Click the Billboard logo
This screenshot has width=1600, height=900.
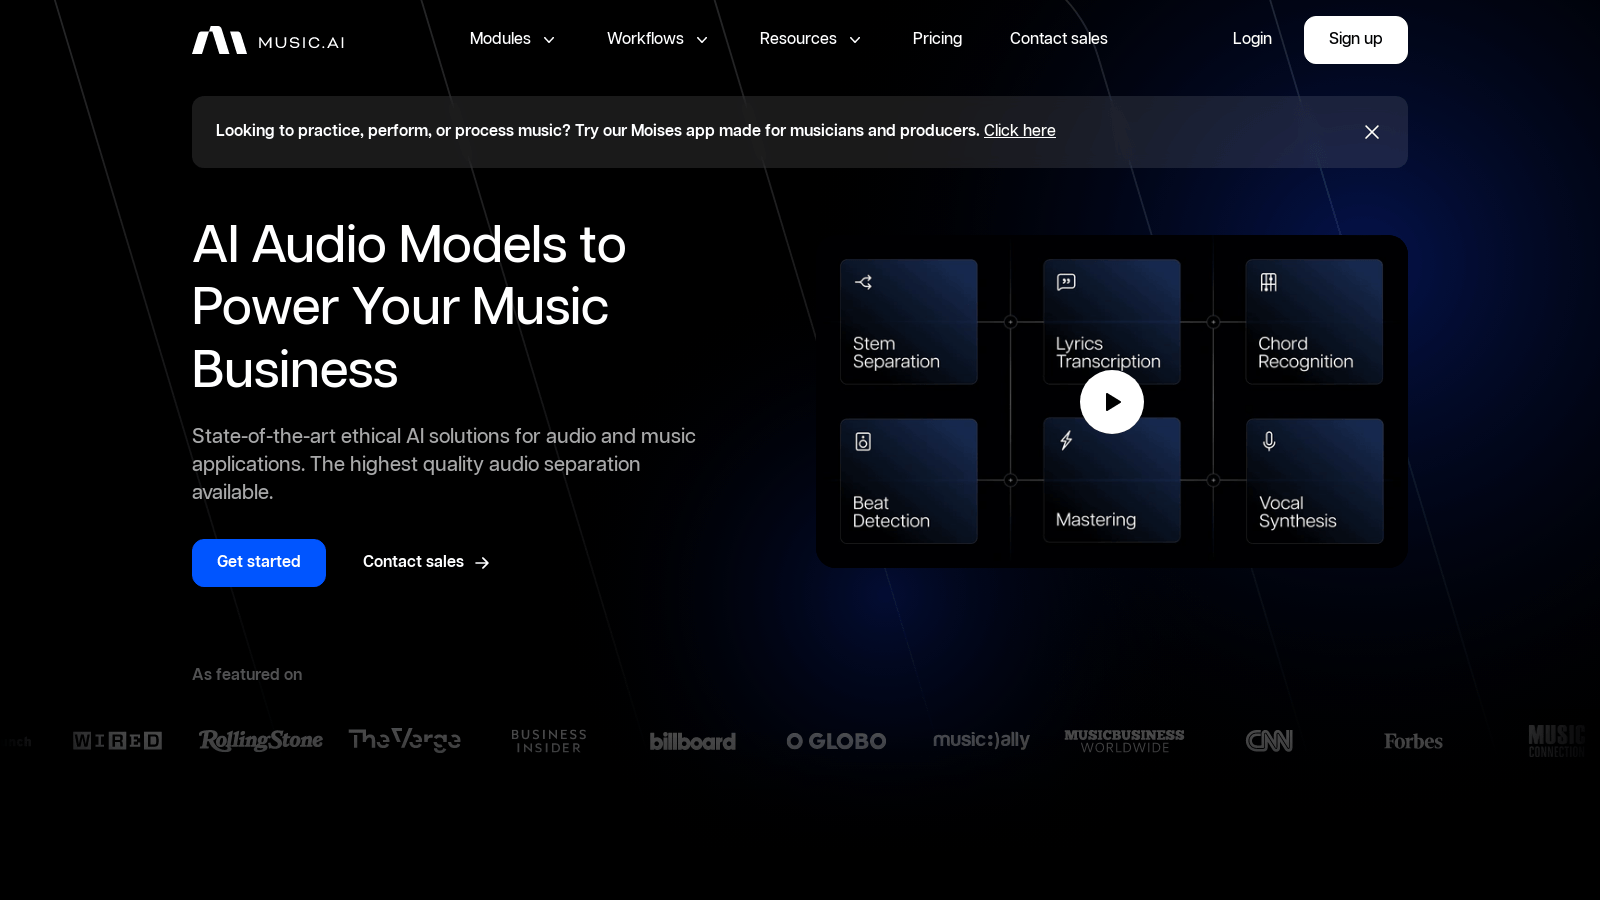coord(693,741)
